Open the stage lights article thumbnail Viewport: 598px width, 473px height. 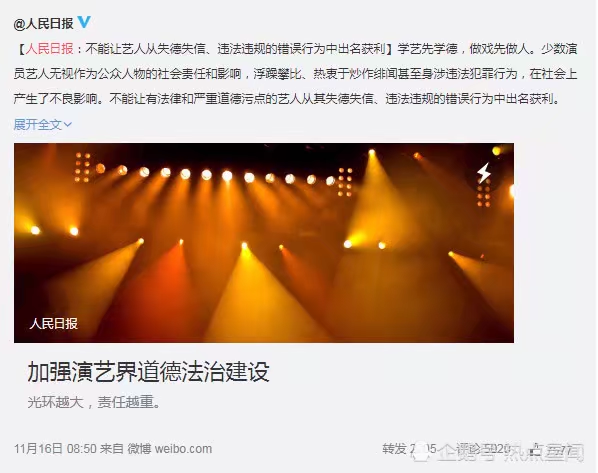264,243
